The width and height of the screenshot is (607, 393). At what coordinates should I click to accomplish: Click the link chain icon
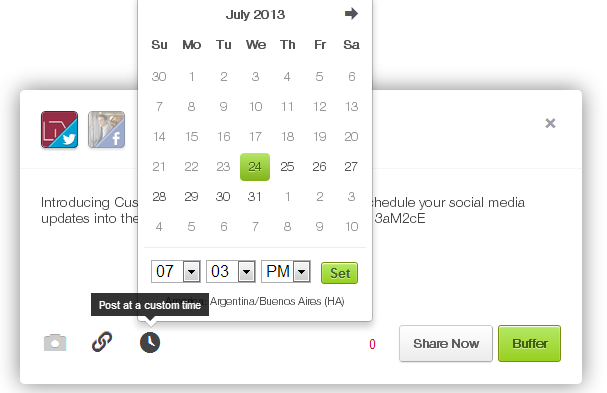pyautogui.click(x=102, y=342)
